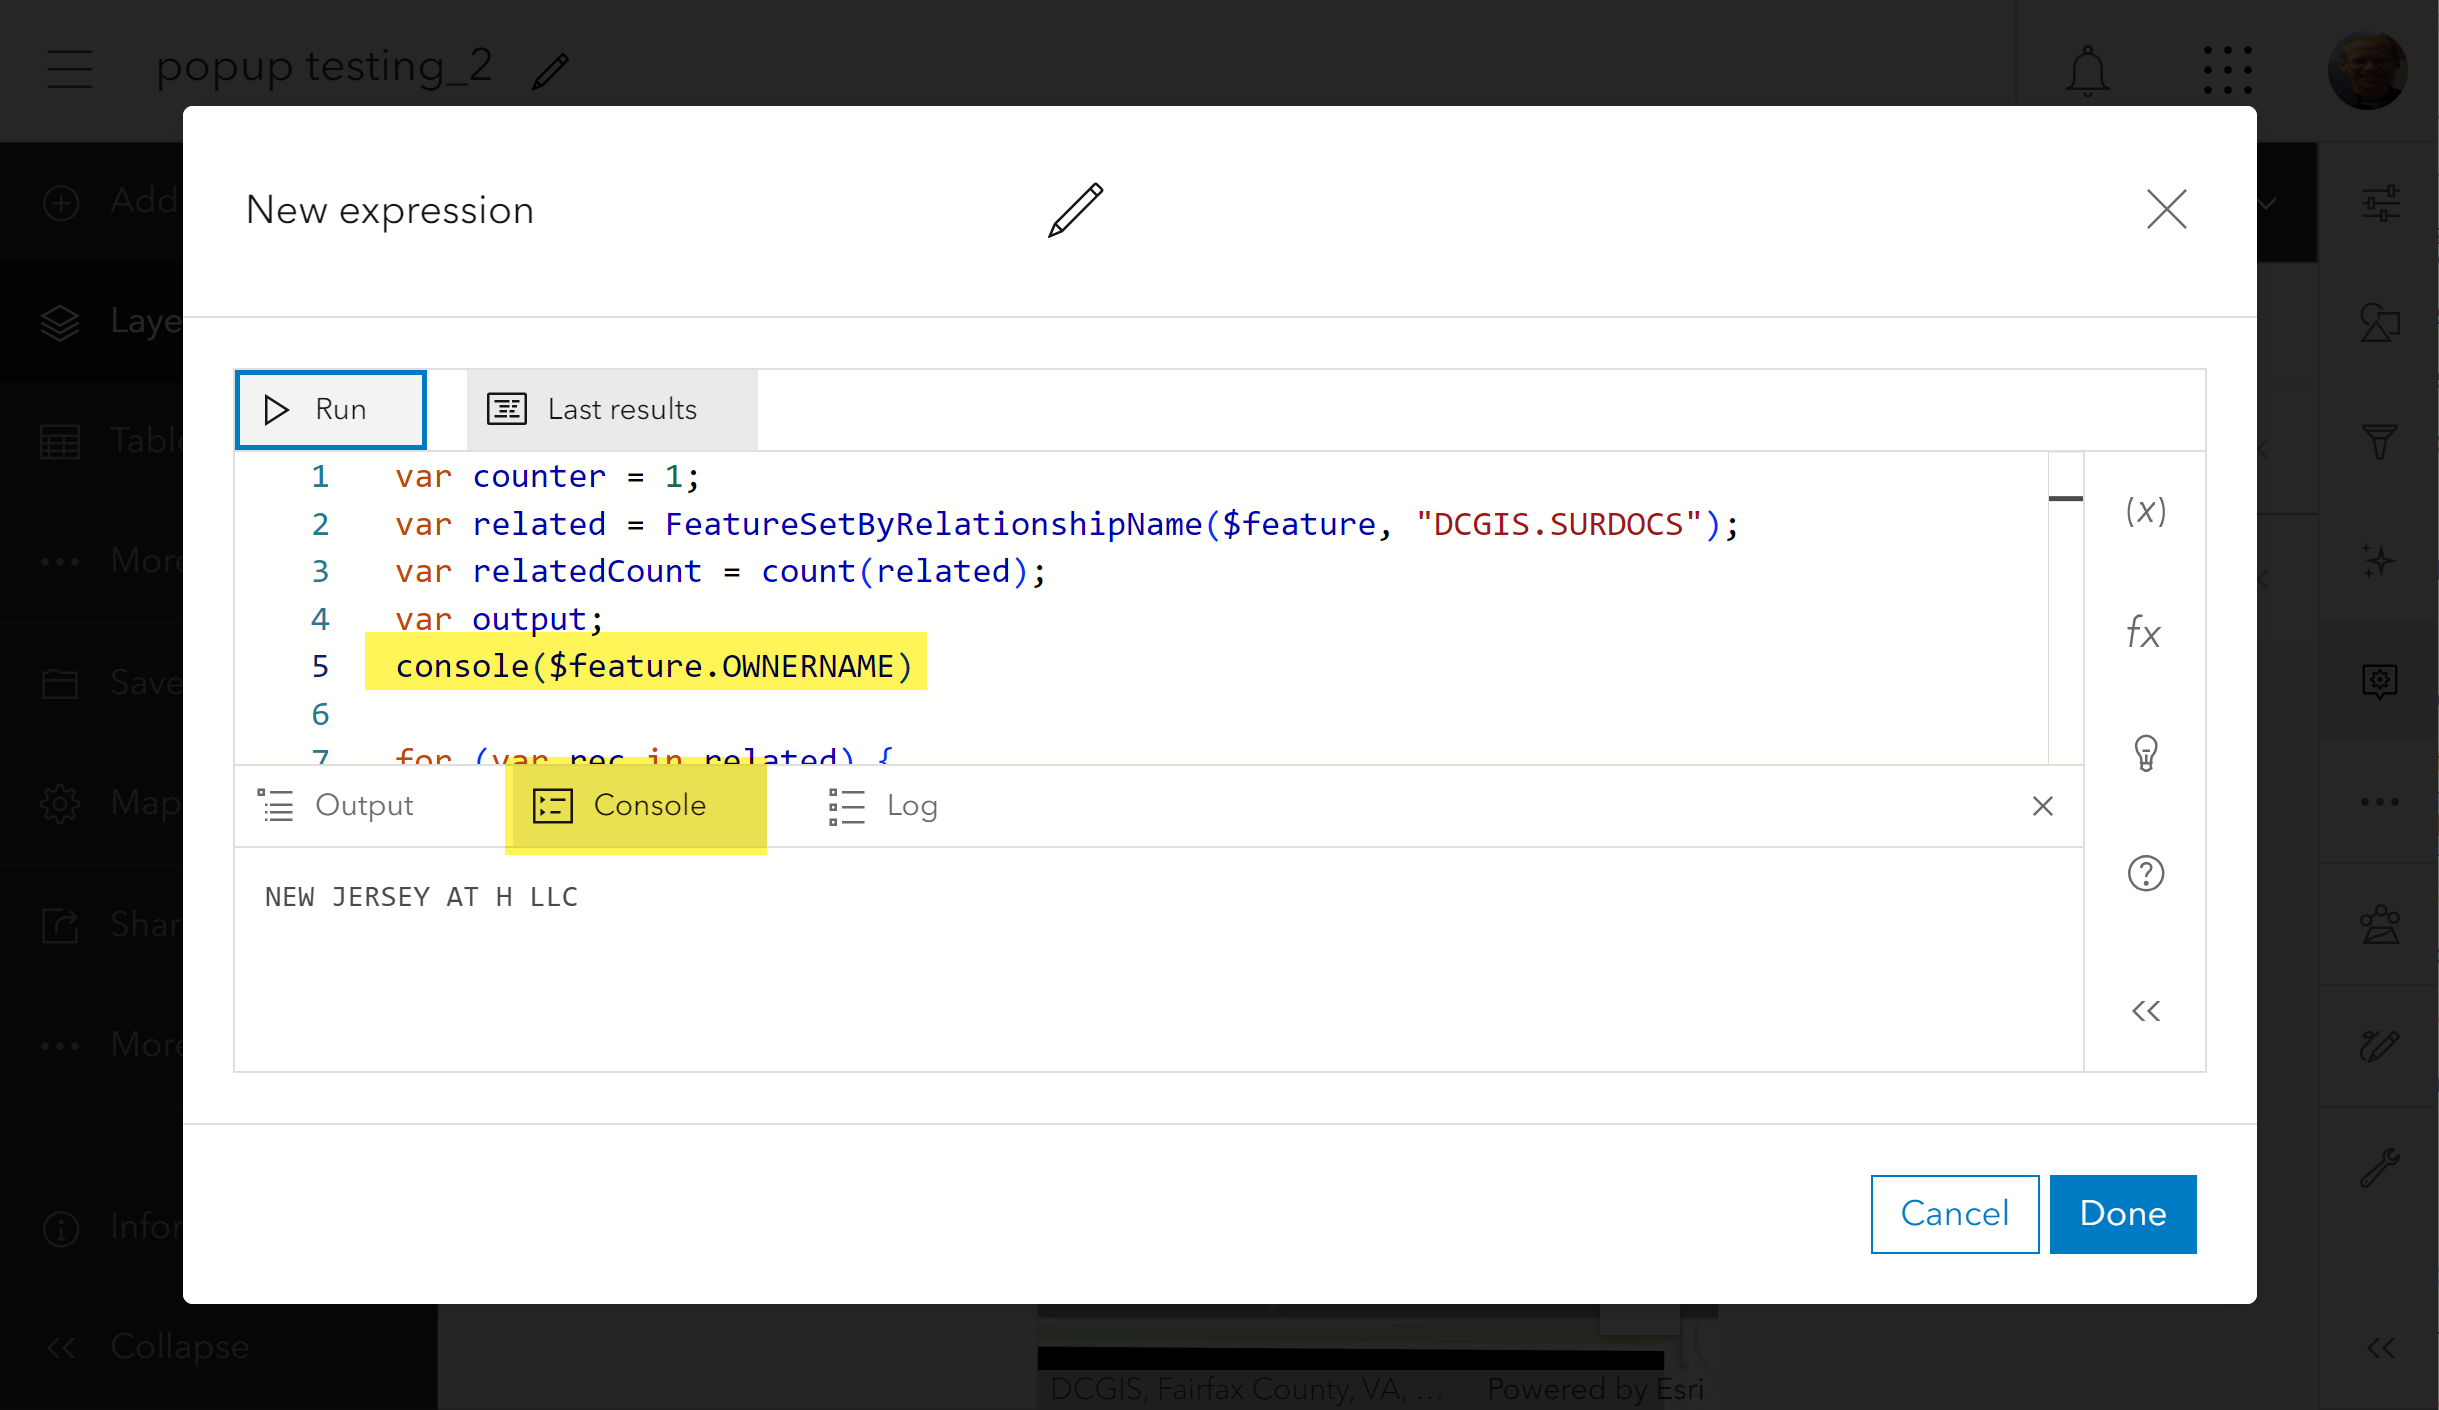Click pencil icon to rename expression
Image resolution: width=2439 pixels, height=1410 pixels.
click(x=1075, y=210)
